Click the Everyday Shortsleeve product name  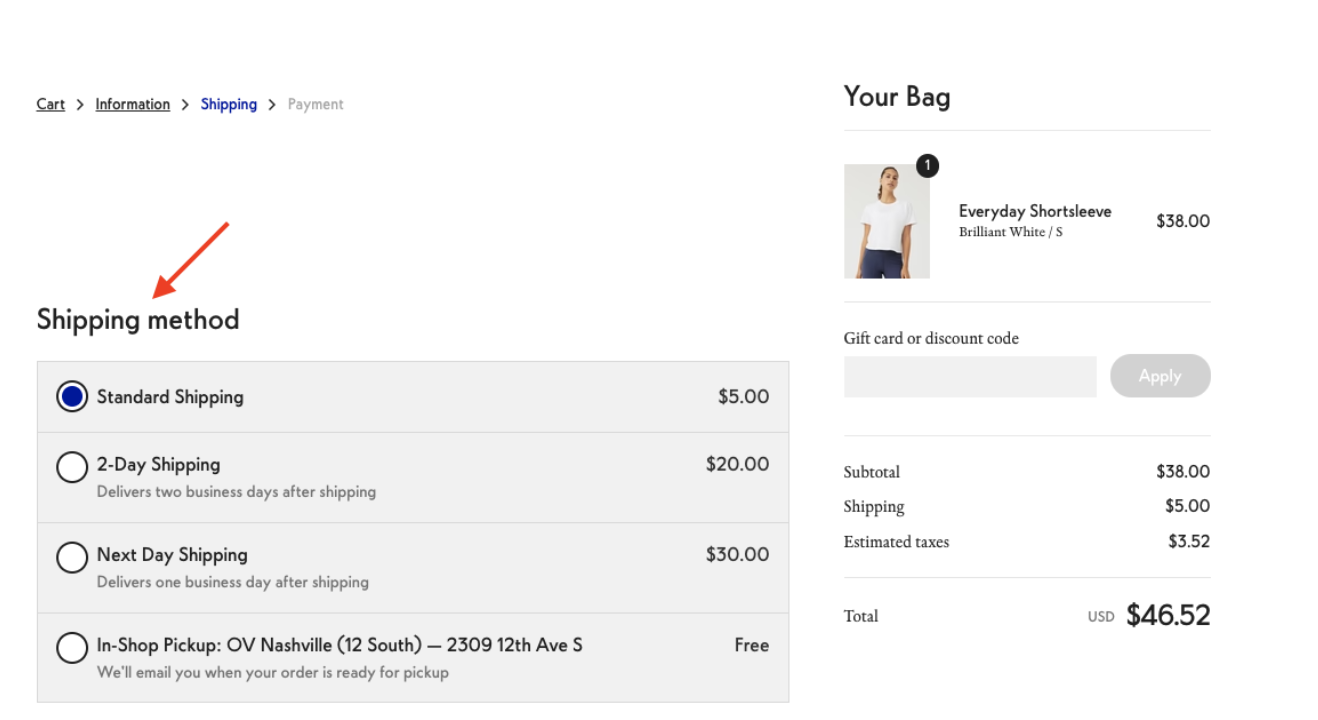1035,211
